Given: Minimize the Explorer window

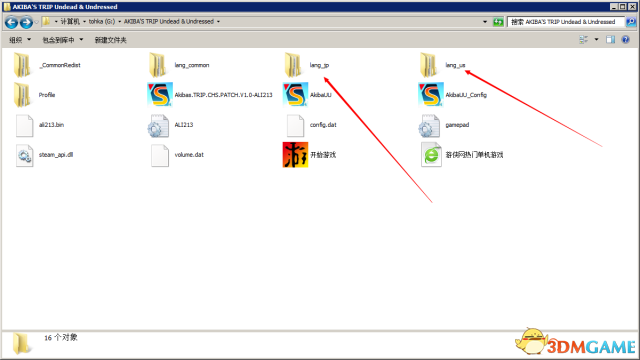Looking at the screenshot, I should 614,7.
